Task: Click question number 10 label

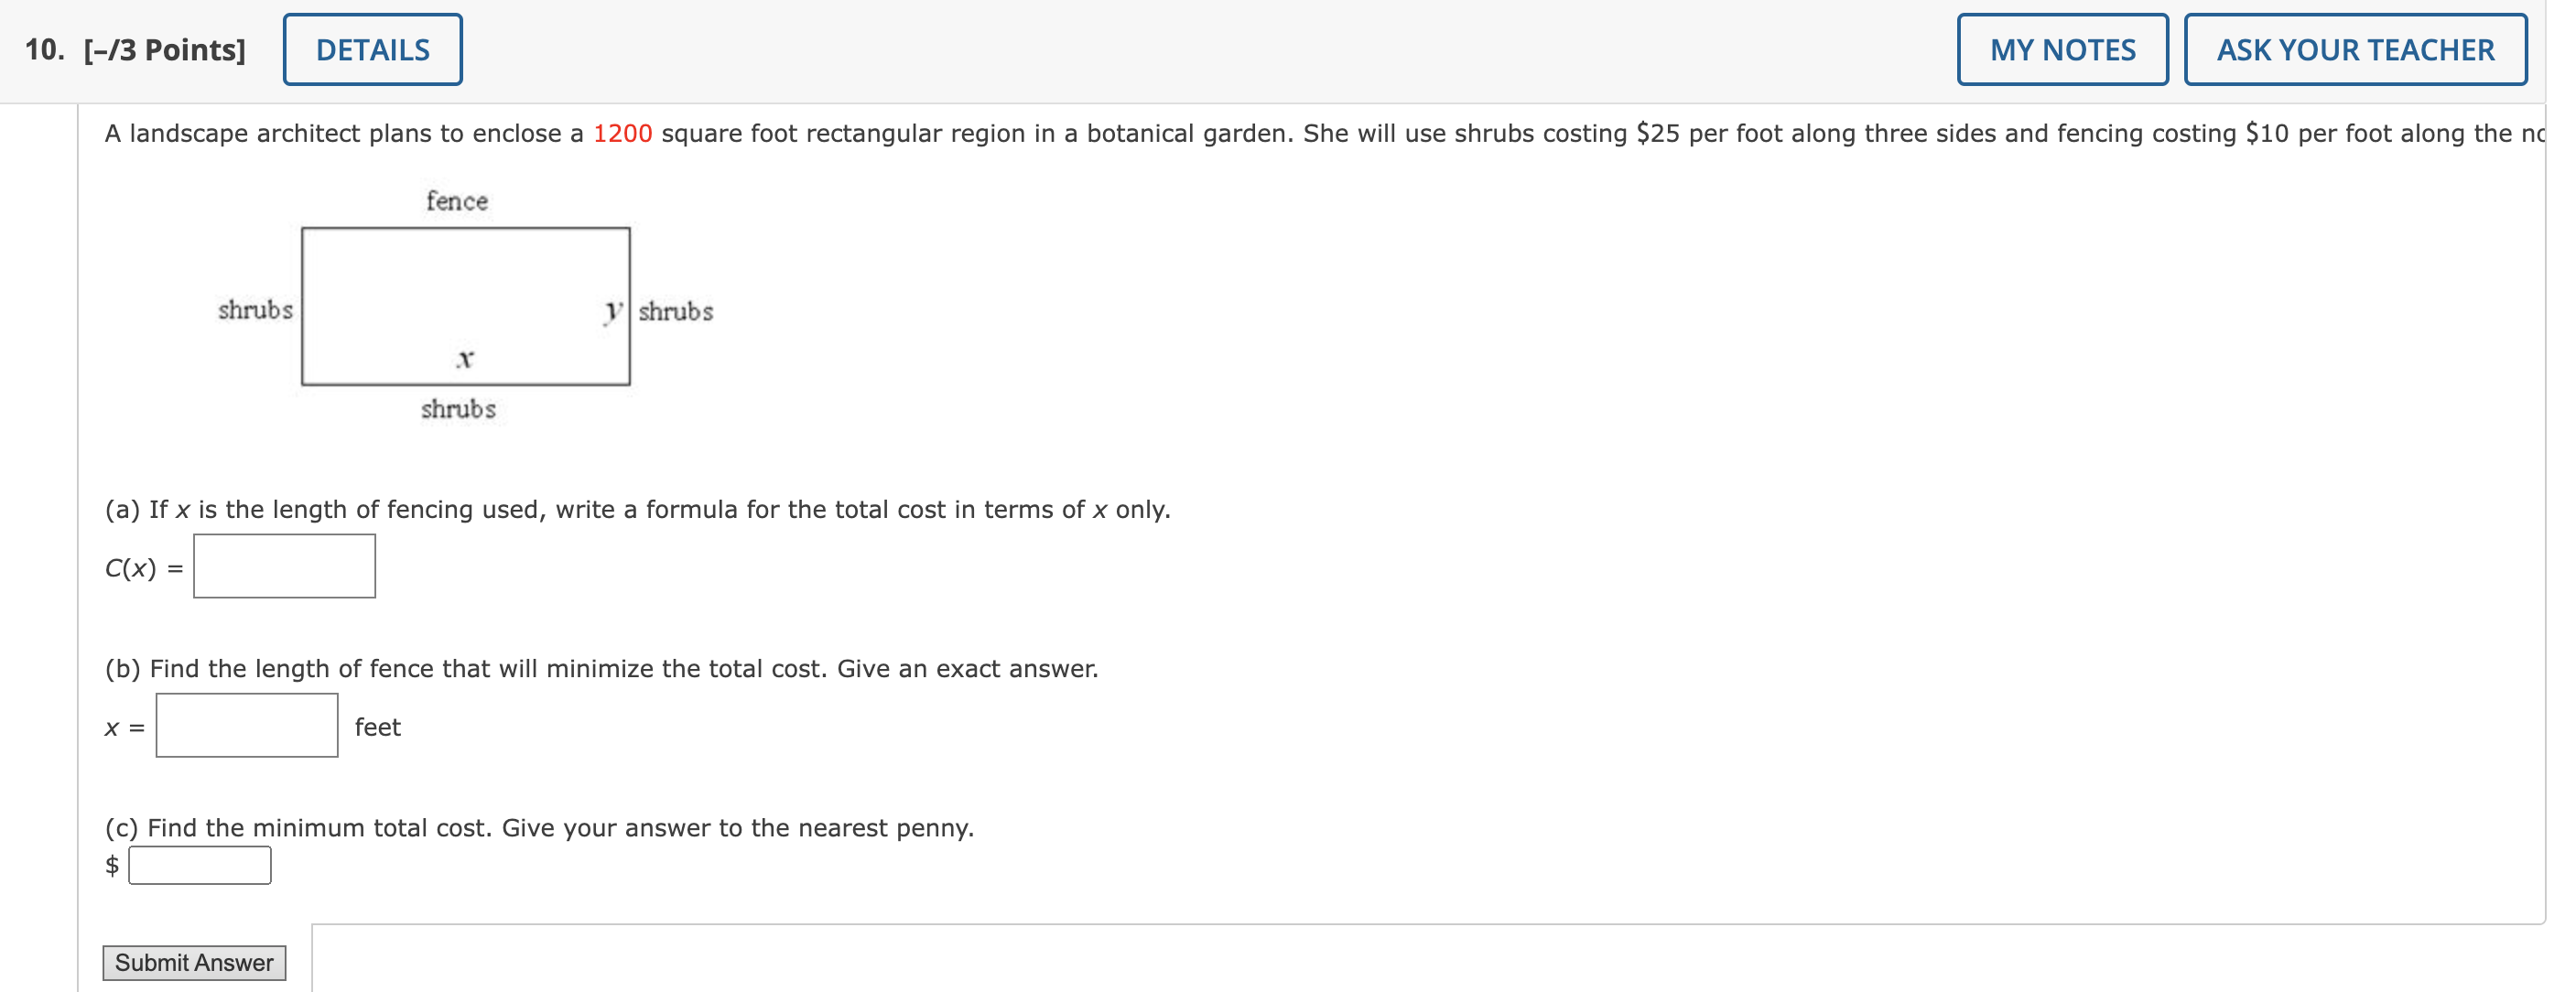Action: point(43,50)
